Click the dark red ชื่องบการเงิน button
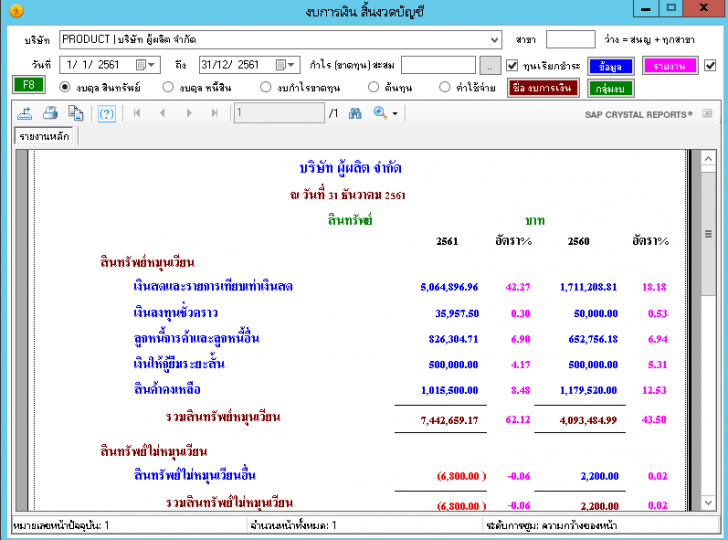Viewport: 728px width, 540px height. [543, 88]
